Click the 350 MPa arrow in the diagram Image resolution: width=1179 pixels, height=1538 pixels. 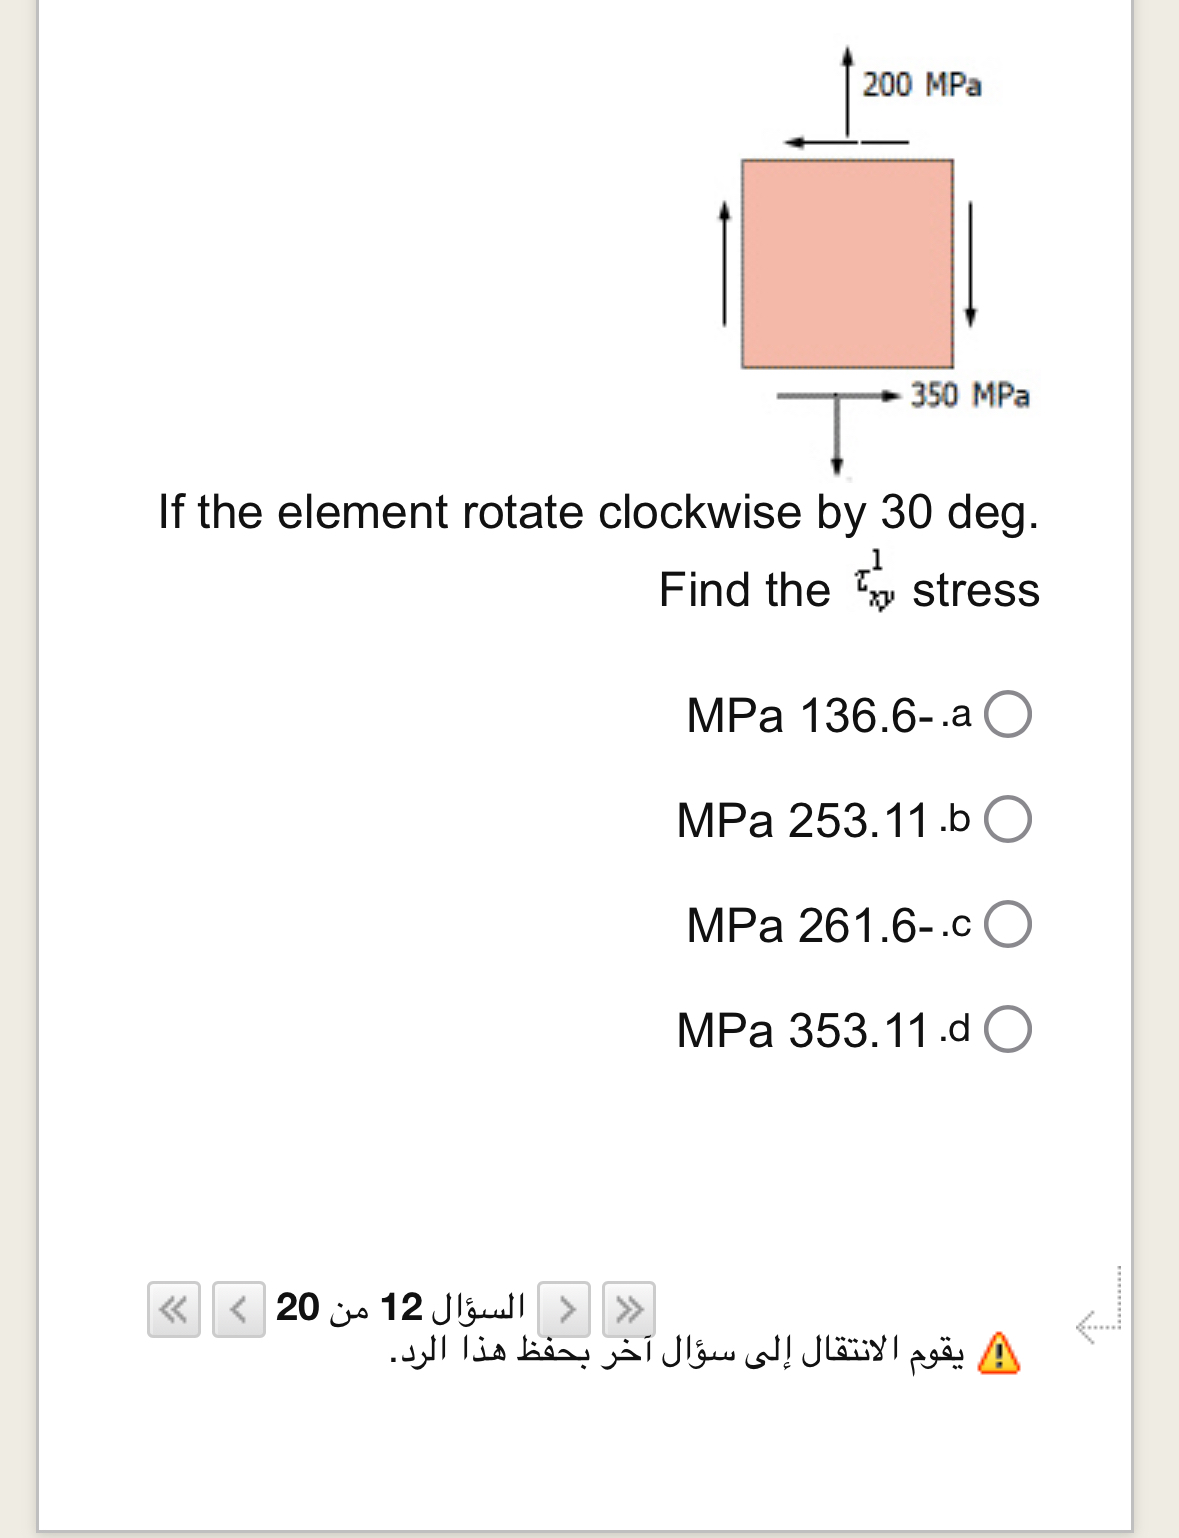(840, 396)
